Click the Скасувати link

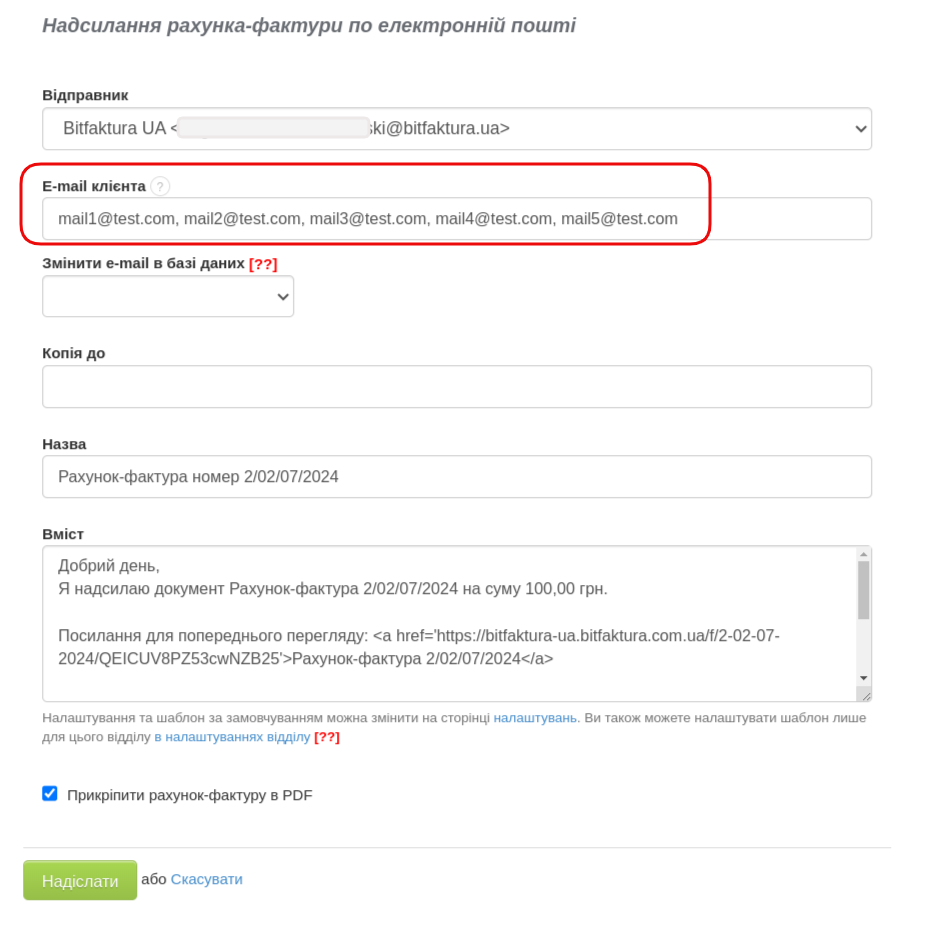(206, 879)
